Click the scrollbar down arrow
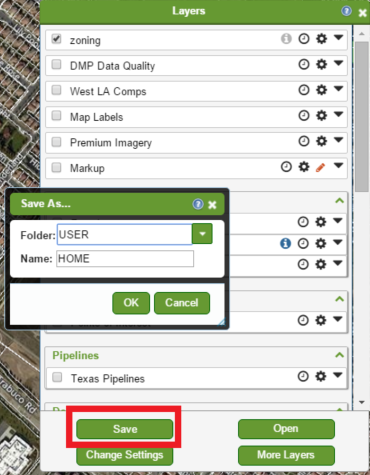Screen dimensions: 370x475 tap(362, 402)
